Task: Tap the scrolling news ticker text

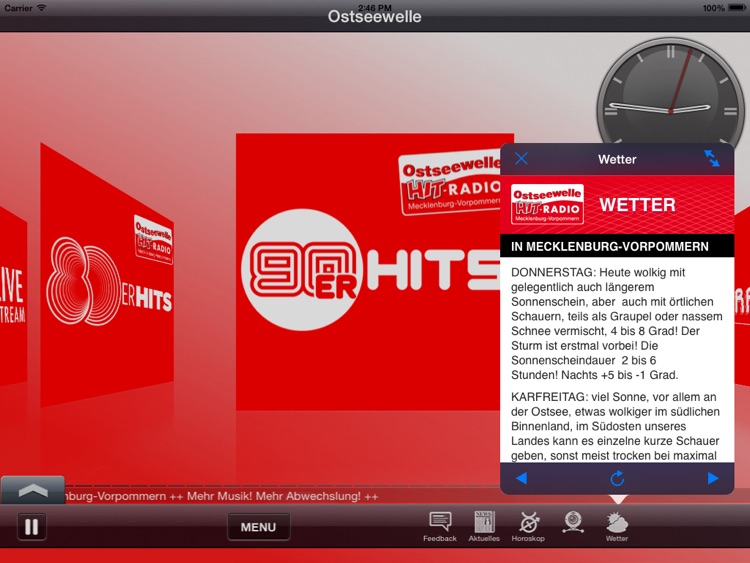Action: [221, 496]
